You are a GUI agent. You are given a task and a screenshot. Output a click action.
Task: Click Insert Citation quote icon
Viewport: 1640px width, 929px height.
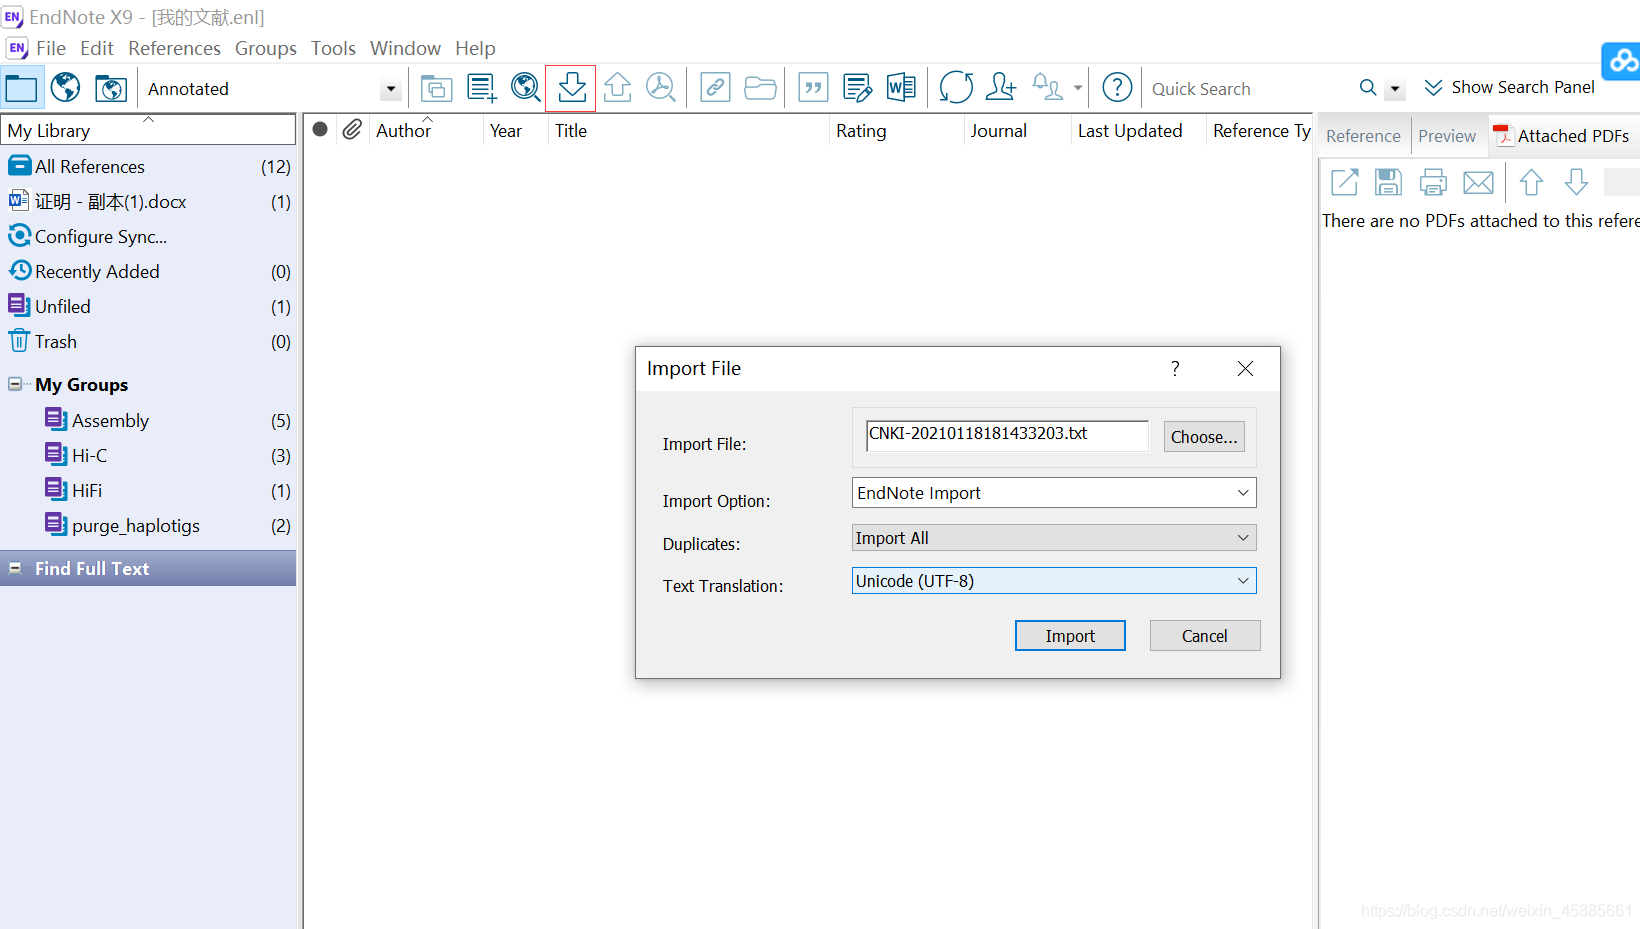pos(813,88)
